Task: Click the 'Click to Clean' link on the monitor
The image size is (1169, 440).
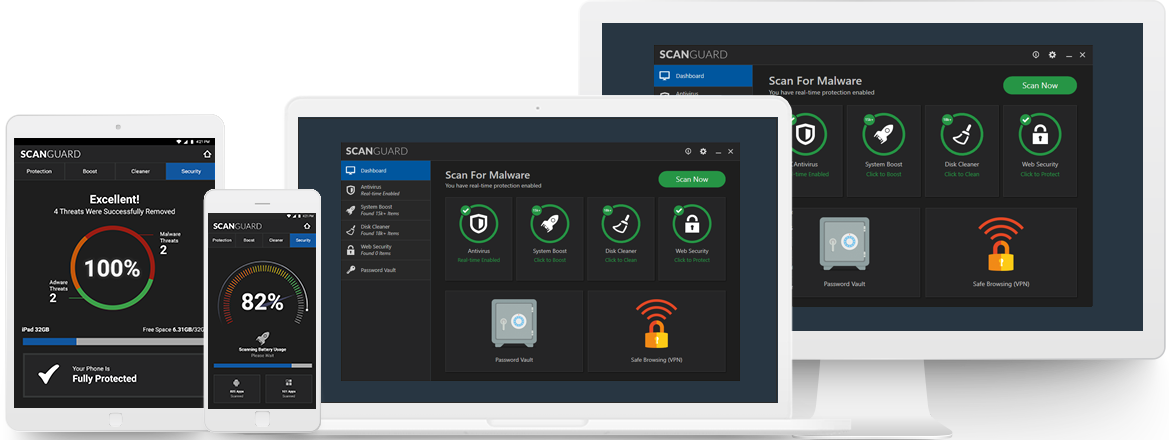Action: click(x=962, y=175)
